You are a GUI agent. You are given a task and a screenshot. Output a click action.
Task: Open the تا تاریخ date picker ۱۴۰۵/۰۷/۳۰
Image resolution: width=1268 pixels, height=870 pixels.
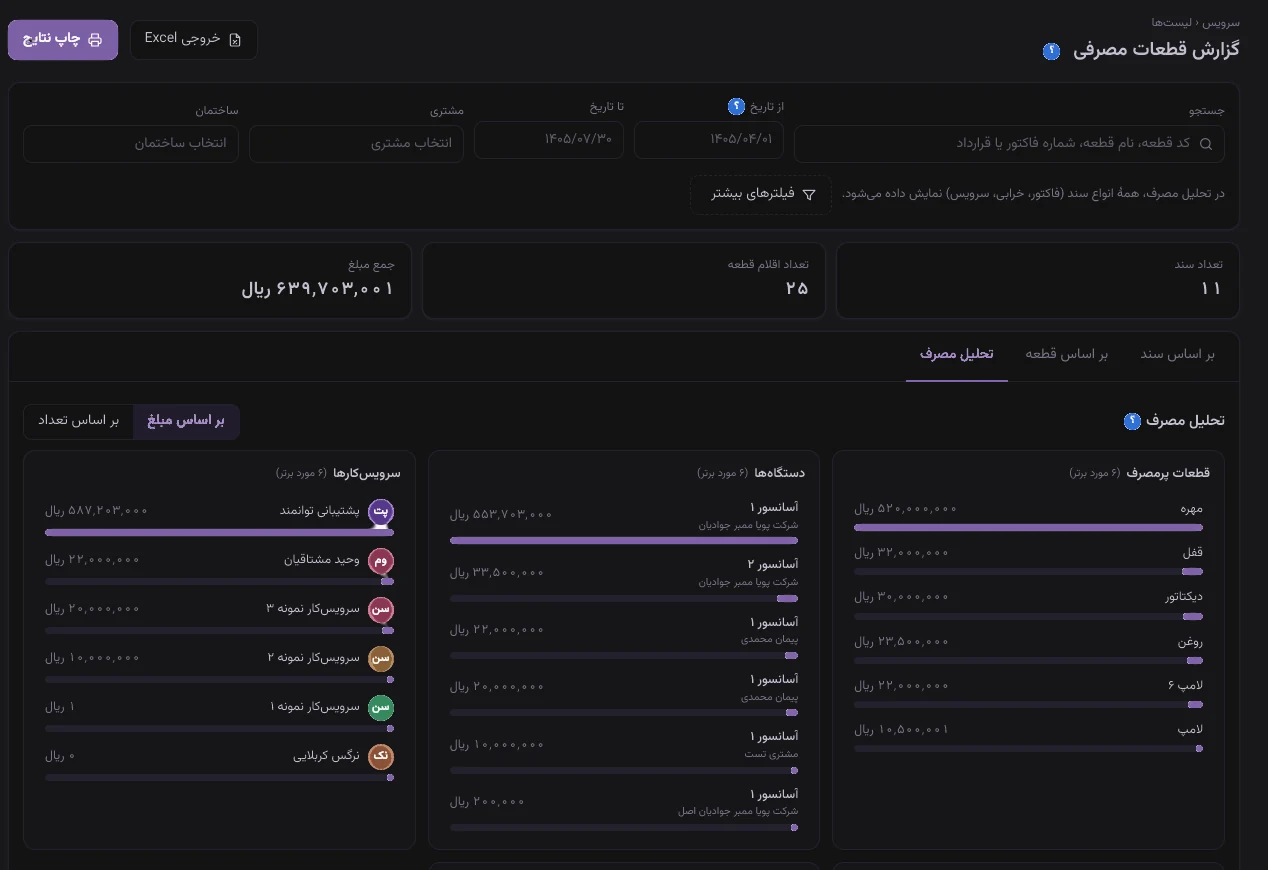pyautogui.click(x=549, y=140)
